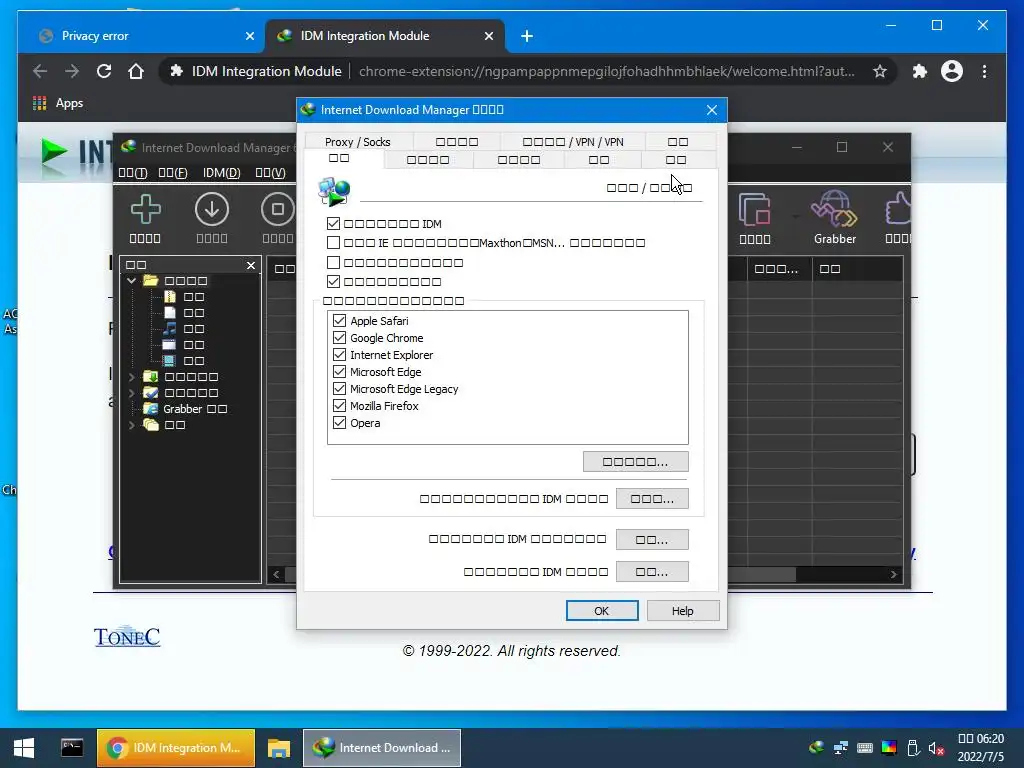Uncheck Internet Explorer integration
Screen dimensions: 1024x768
[340, 355]
